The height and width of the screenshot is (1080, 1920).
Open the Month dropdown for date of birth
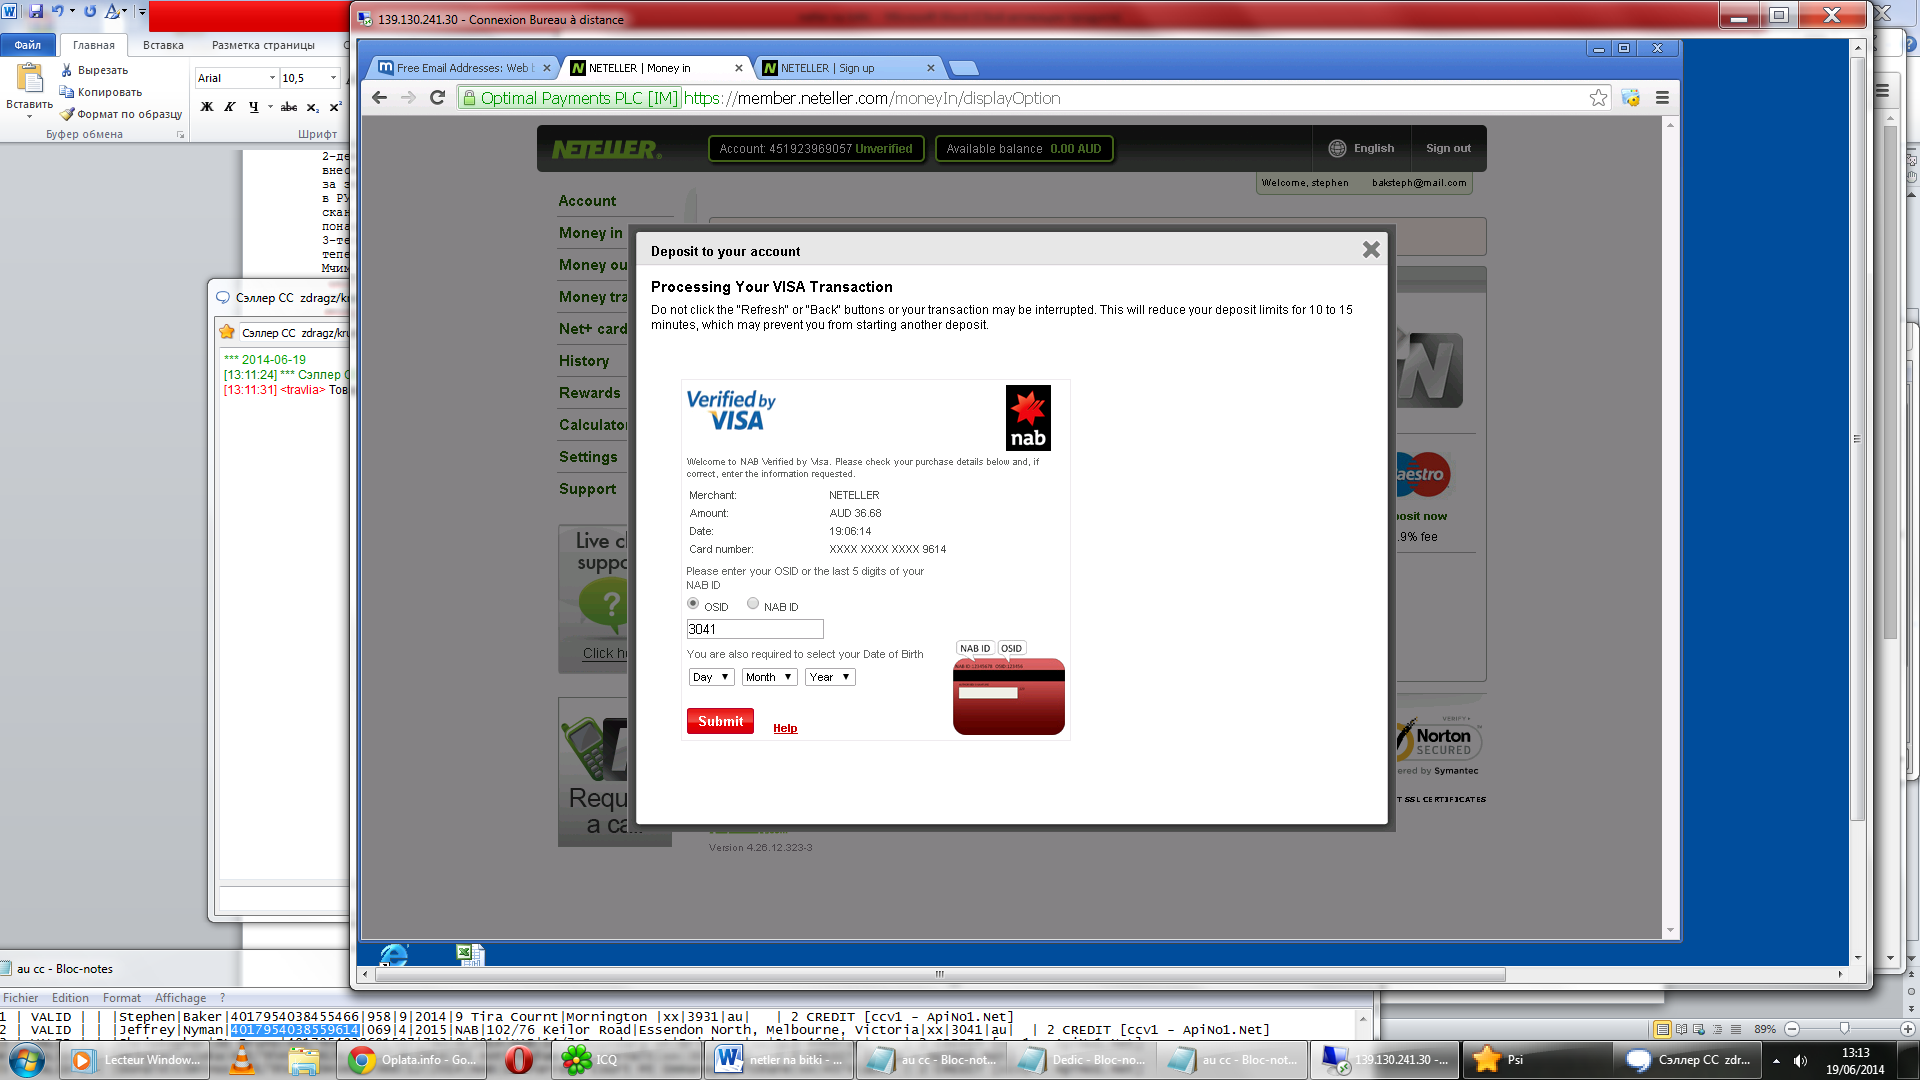769,677
